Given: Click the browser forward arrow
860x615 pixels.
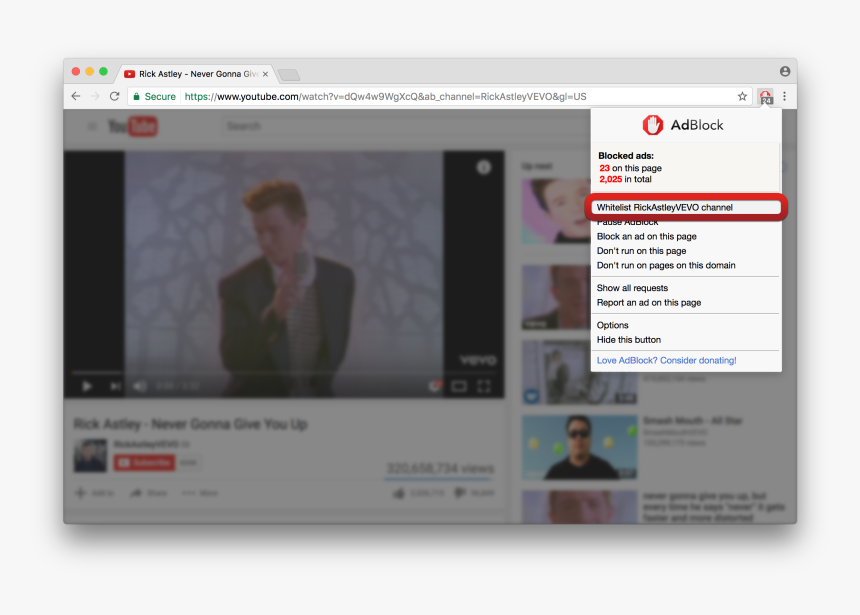Looking at the screenshot, I should (95, 96).
